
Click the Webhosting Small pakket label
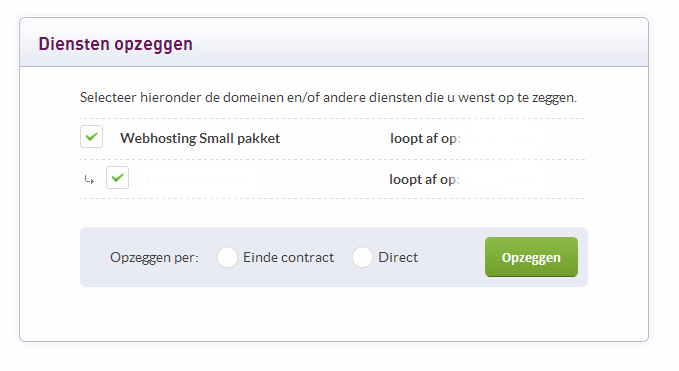coord(200,138)
